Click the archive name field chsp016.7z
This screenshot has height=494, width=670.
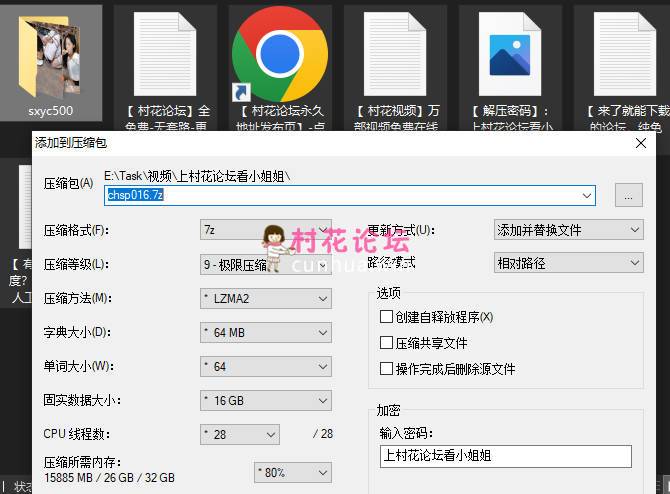point(350,195)
